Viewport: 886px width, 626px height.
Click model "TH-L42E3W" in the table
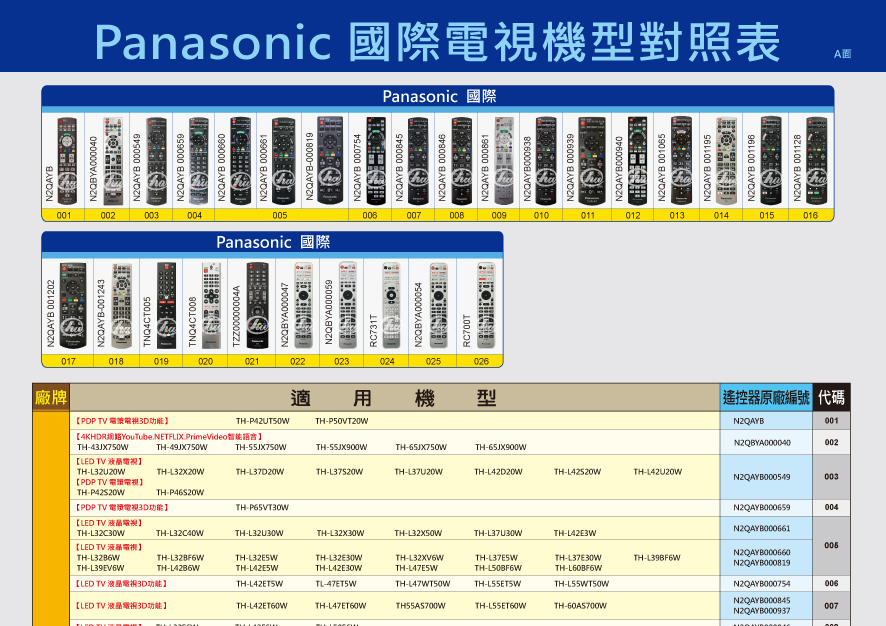(x=575, y=533)
